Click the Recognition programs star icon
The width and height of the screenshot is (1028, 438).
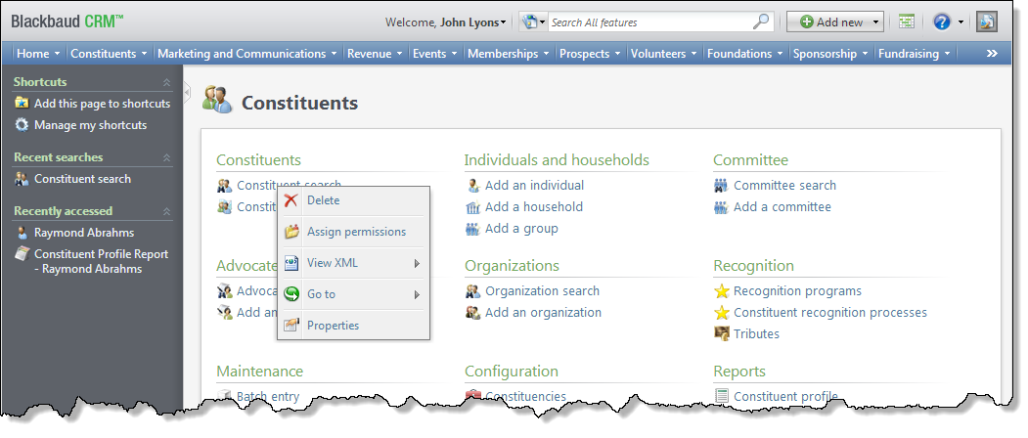pos(721,291)
